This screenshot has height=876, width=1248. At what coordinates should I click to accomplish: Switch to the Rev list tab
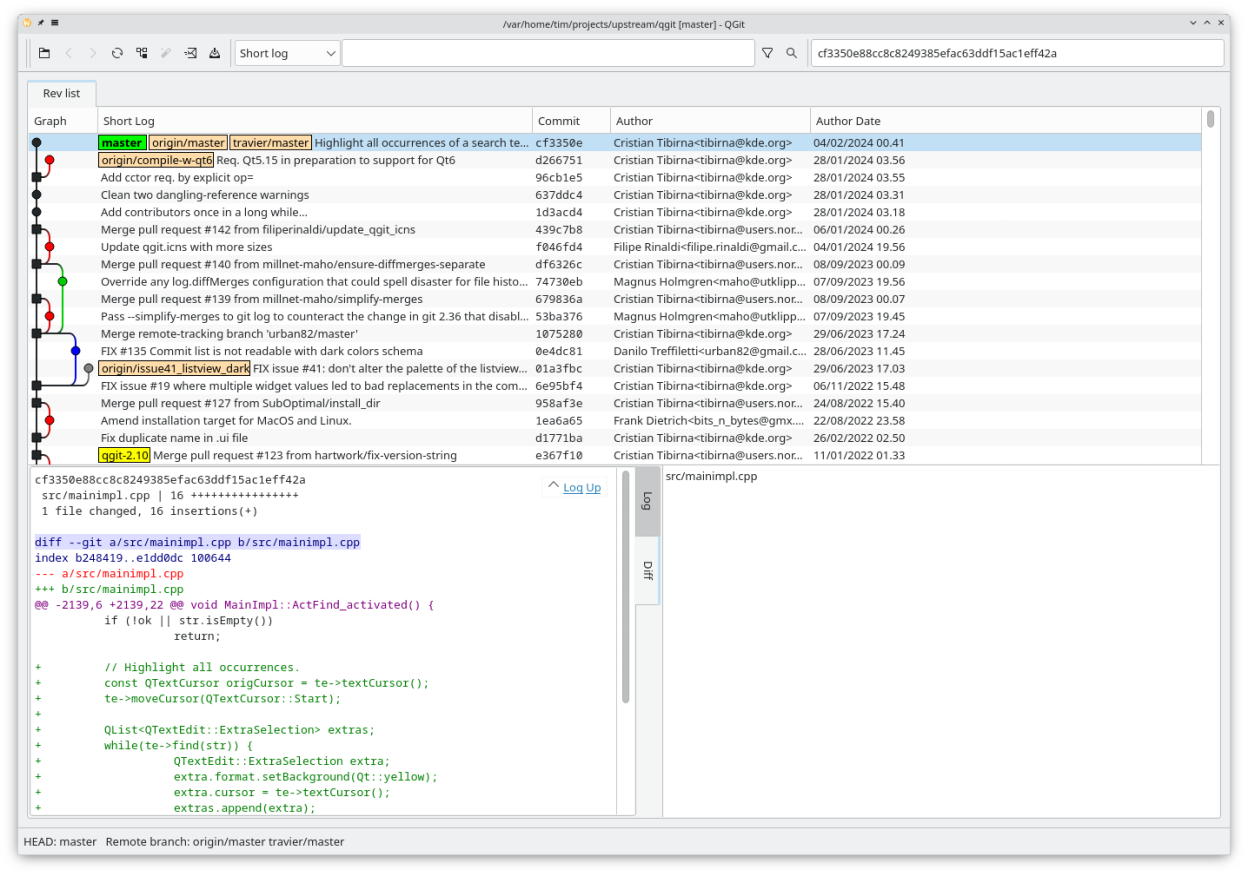(x=61, y=94)
